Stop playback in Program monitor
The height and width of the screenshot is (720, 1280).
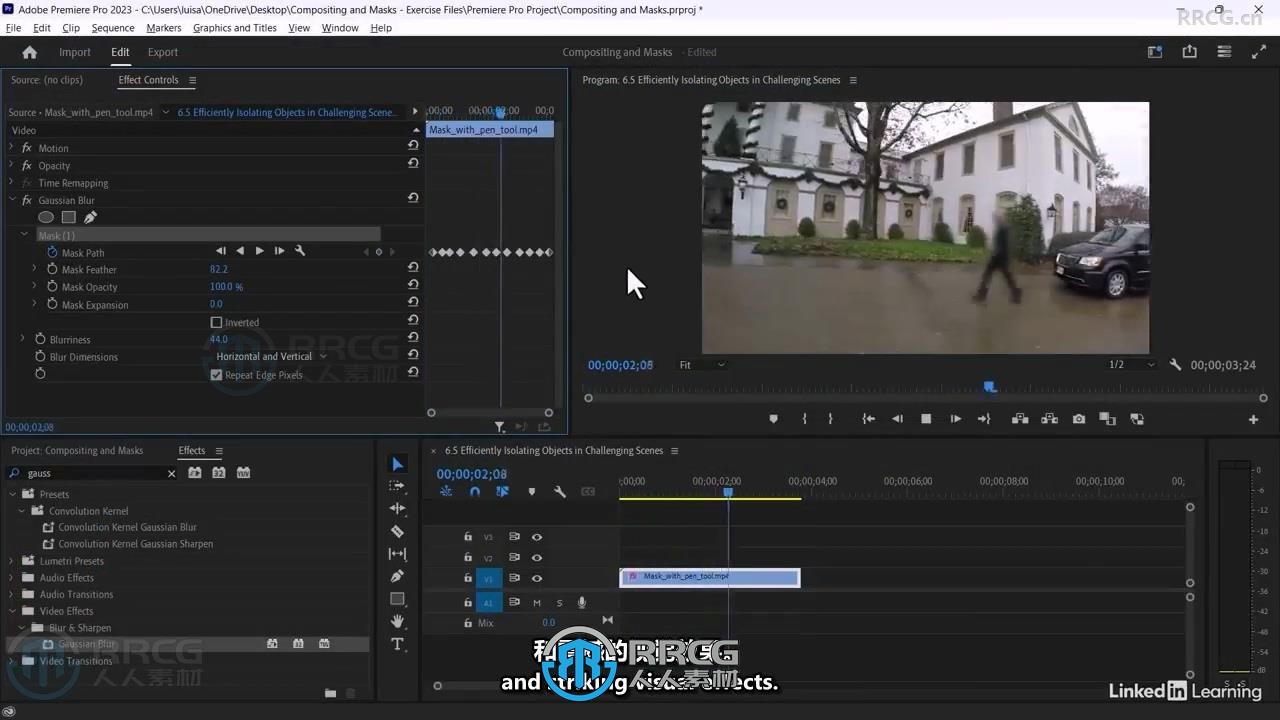[926, 419]
